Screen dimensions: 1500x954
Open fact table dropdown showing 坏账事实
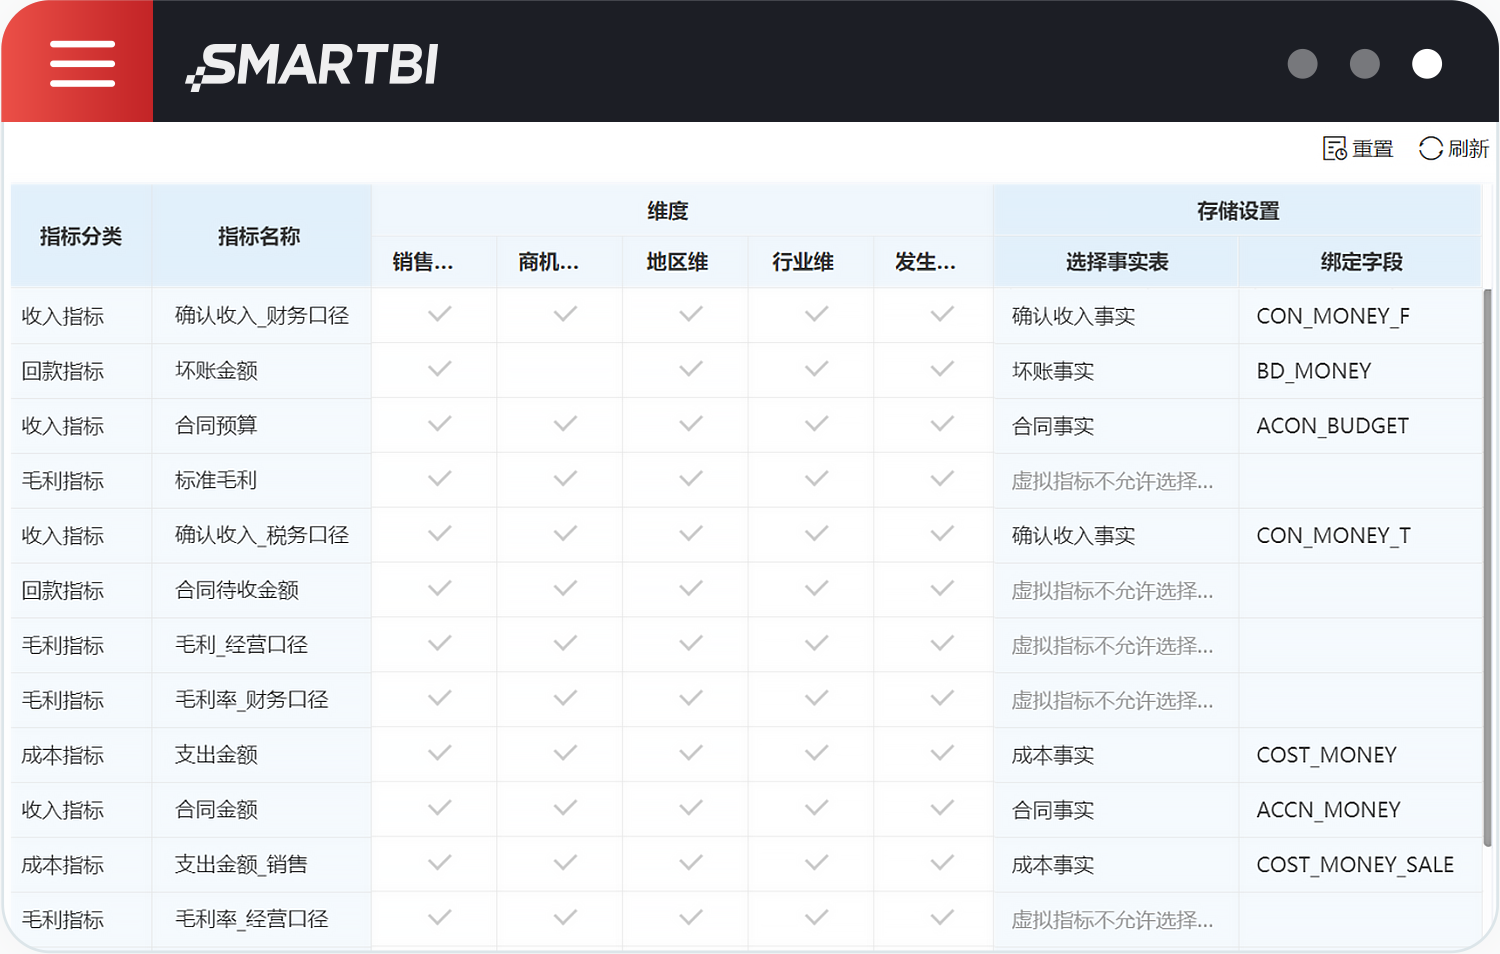point(1115,371)
